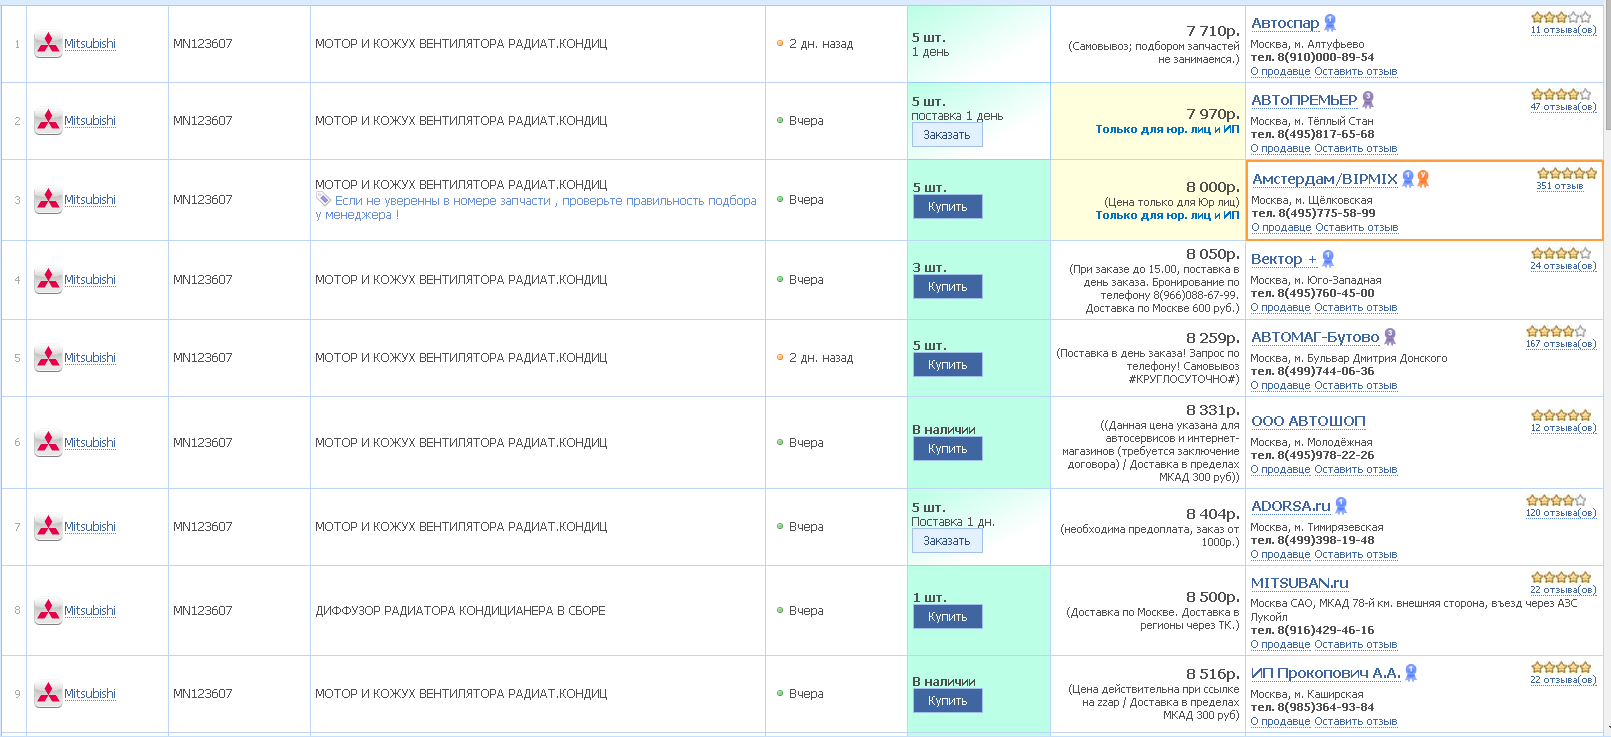Click the purple ribbon badge next to АВТоПРЕМЬЕР
Image resolution: width=1611 pixels, height=737 pixels.
(1368, 100)
